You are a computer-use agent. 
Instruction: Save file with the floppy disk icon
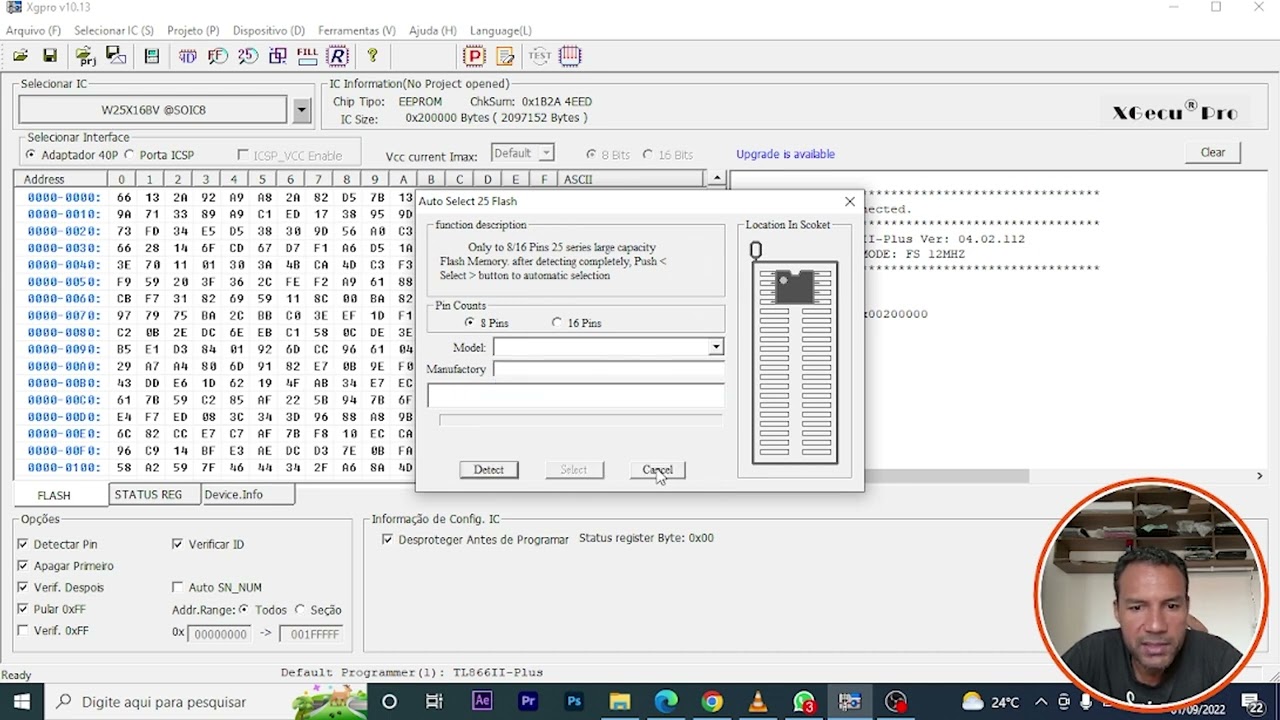coord(49,56)
